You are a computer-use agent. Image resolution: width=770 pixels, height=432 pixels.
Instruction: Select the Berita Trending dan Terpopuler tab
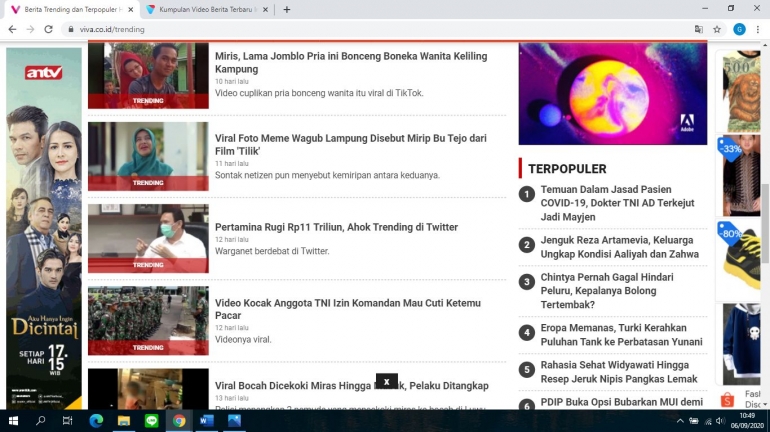point(71,9)
